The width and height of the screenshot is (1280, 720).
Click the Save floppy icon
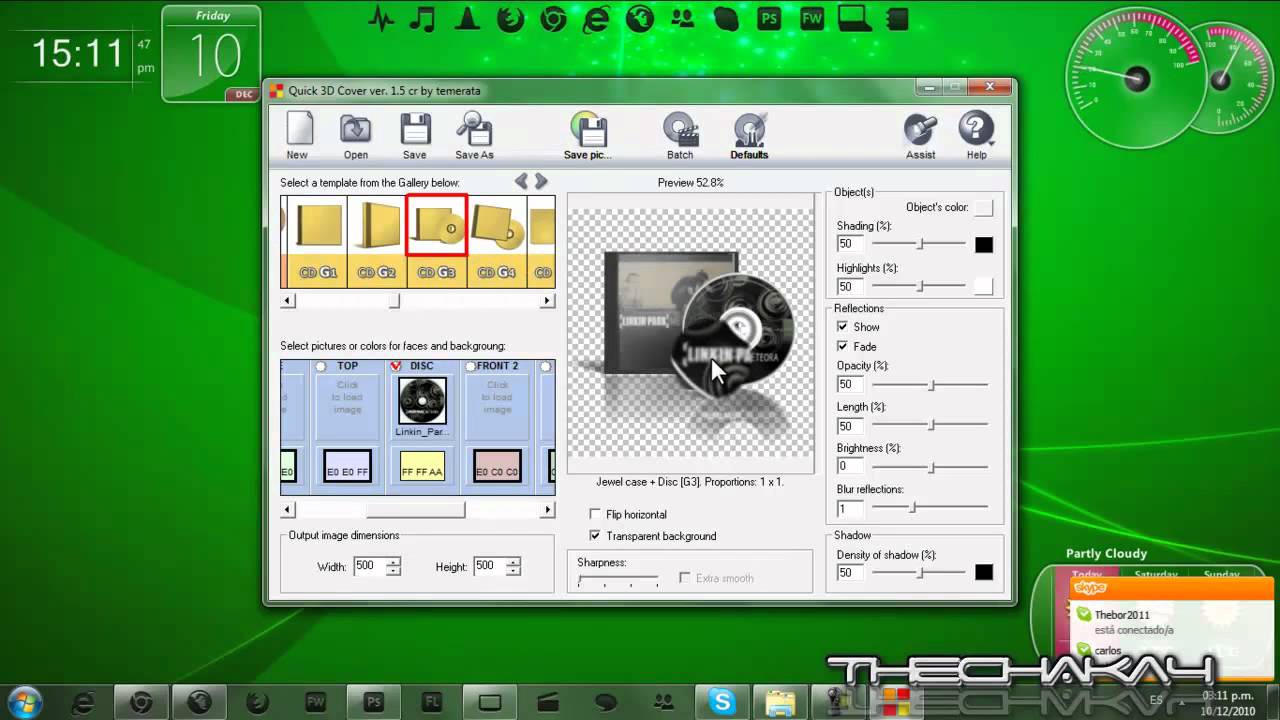415,129
